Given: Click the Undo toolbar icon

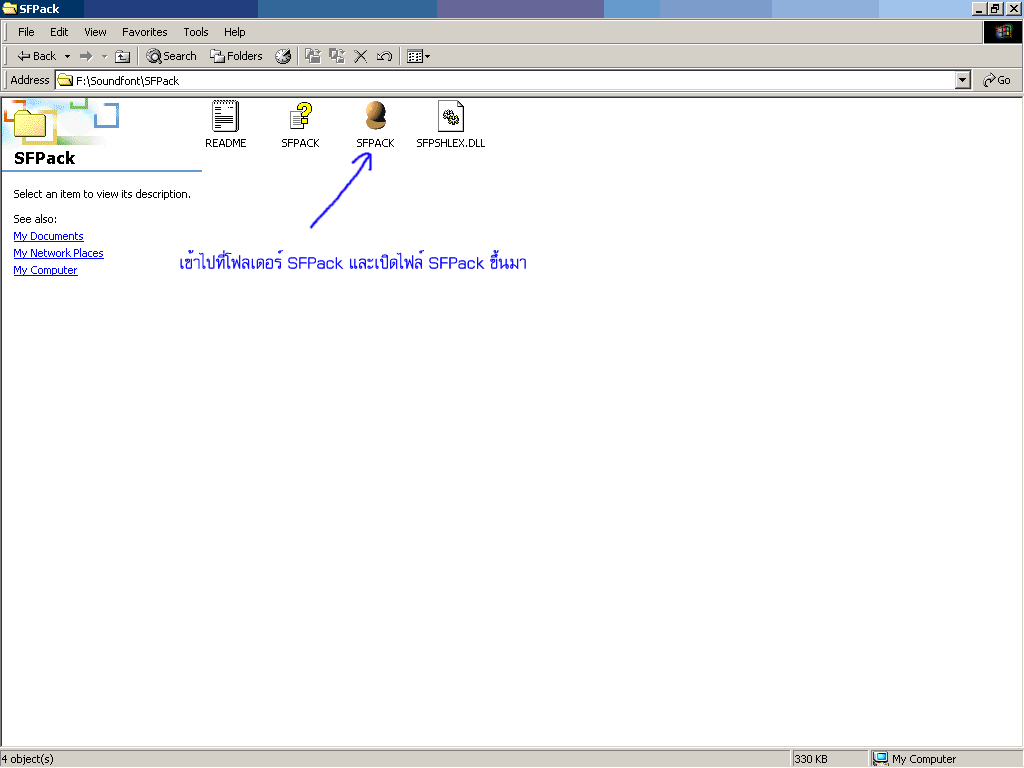Looking at the screenshot, I should (384, 56).
